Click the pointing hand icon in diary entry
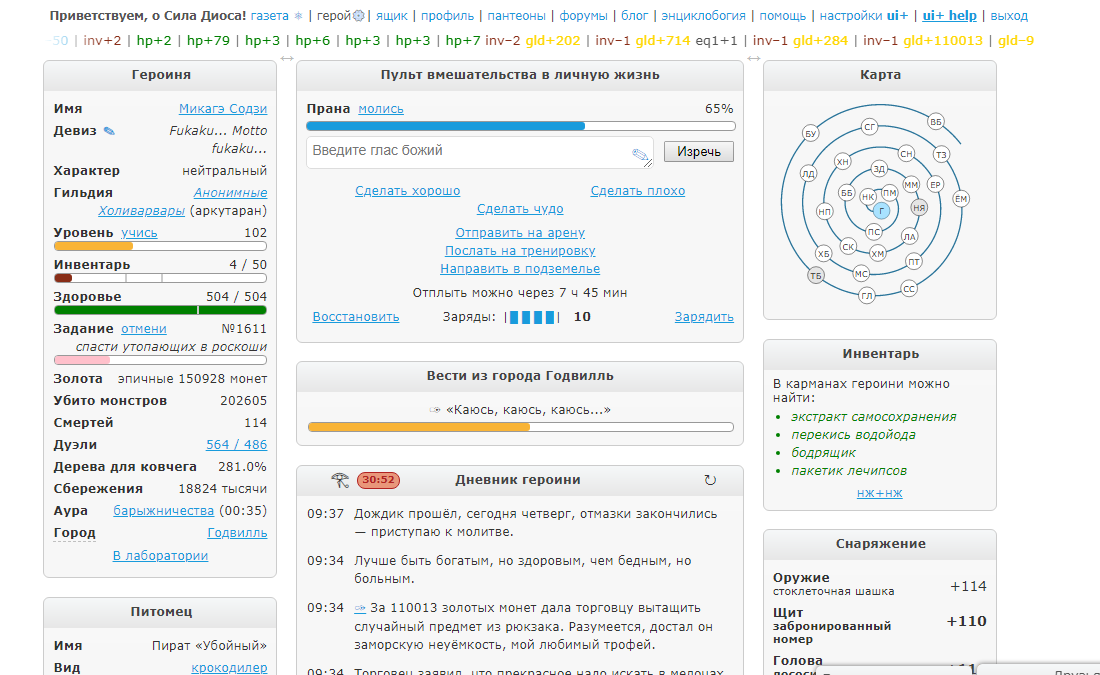The image size is (1100, 675). coord(360,607)
